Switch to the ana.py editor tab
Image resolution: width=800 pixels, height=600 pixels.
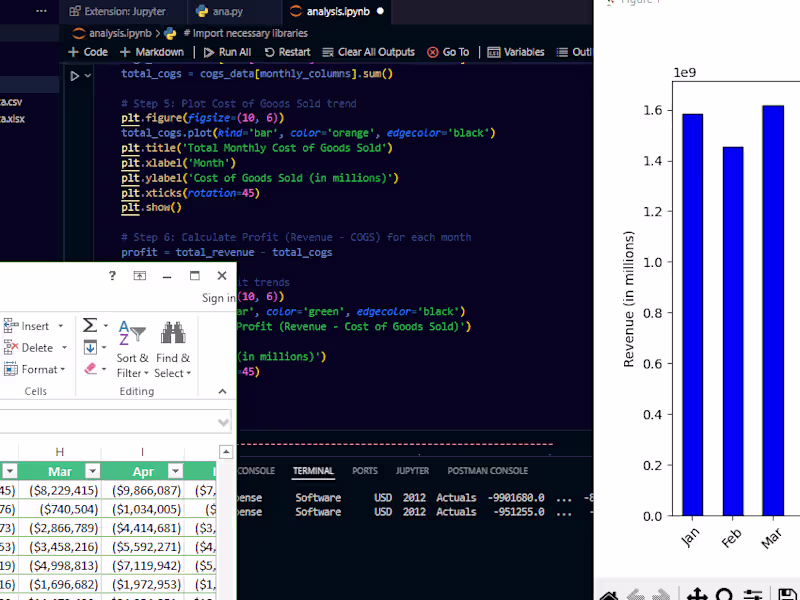[219, 12]
